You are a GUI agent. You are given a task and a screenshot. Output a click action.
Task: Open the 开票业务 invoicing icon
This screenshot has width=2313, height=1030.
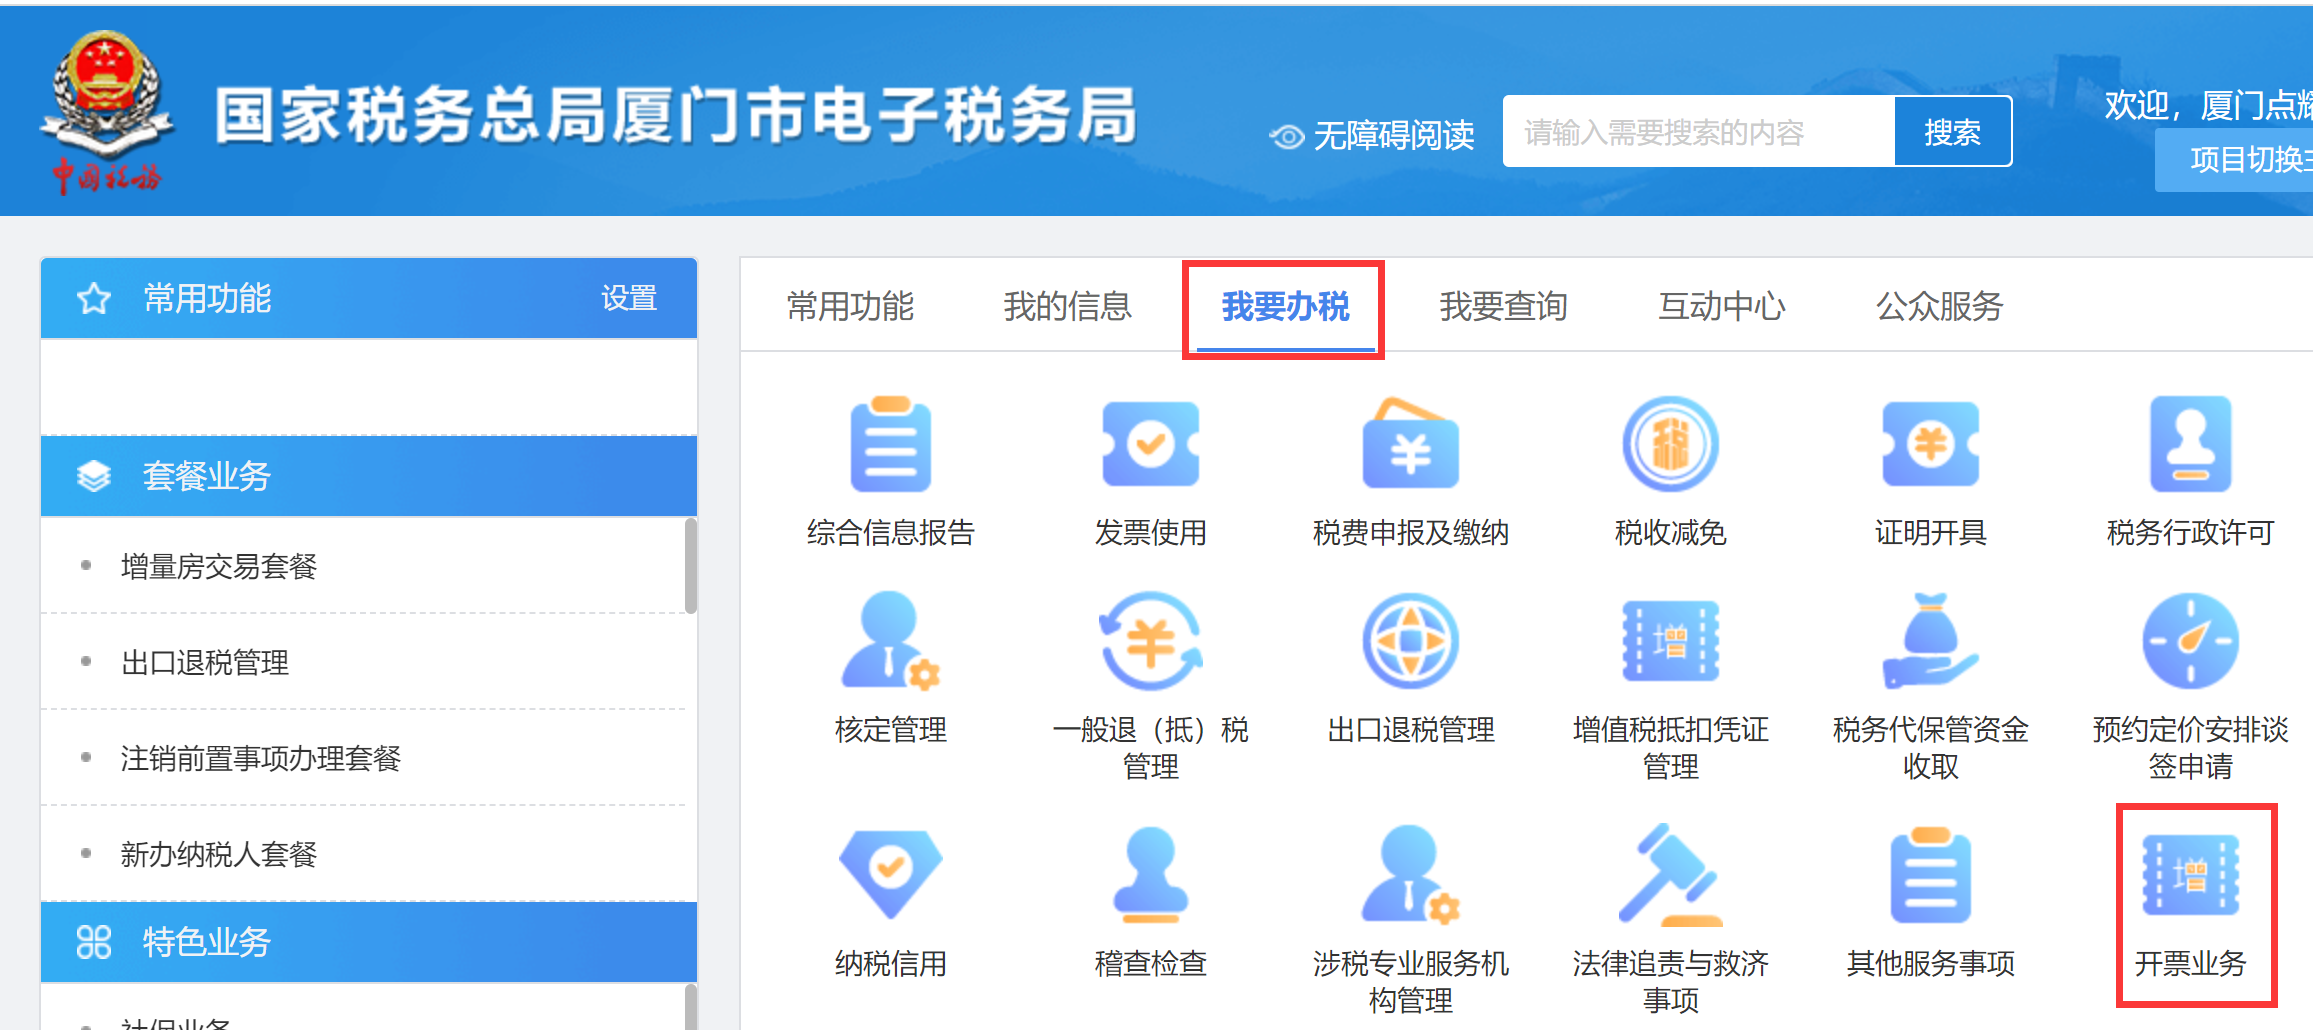click(2190, 876)
